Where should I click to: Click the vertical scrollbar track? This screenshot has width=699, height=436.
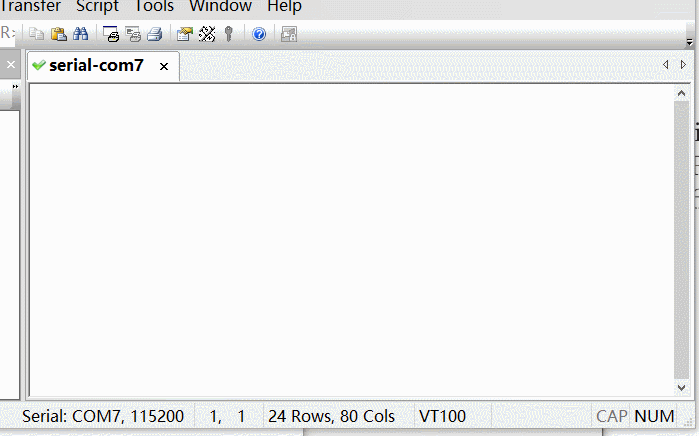pos(681,241)
